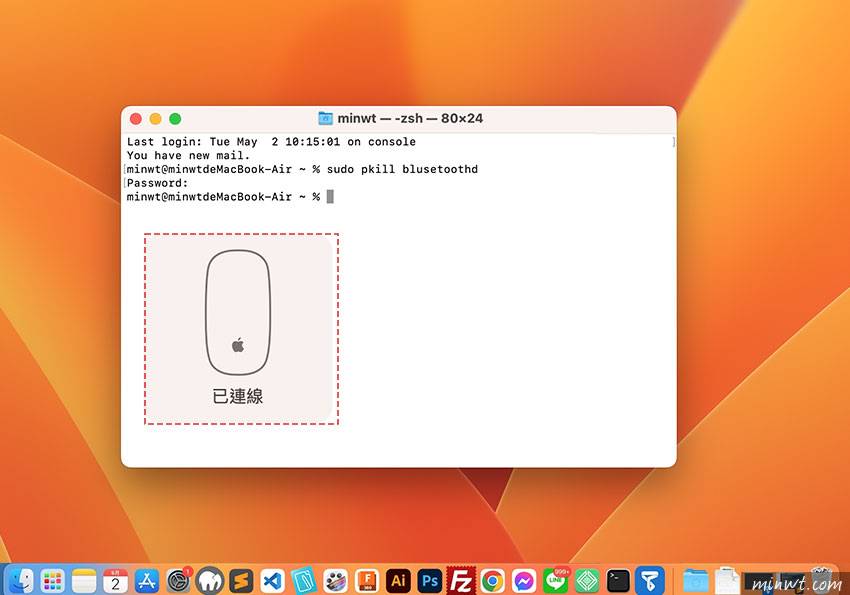Screen dimensions: 850x595
Task: Zoom the Terminal window with green button
Action: coord(175,119)
